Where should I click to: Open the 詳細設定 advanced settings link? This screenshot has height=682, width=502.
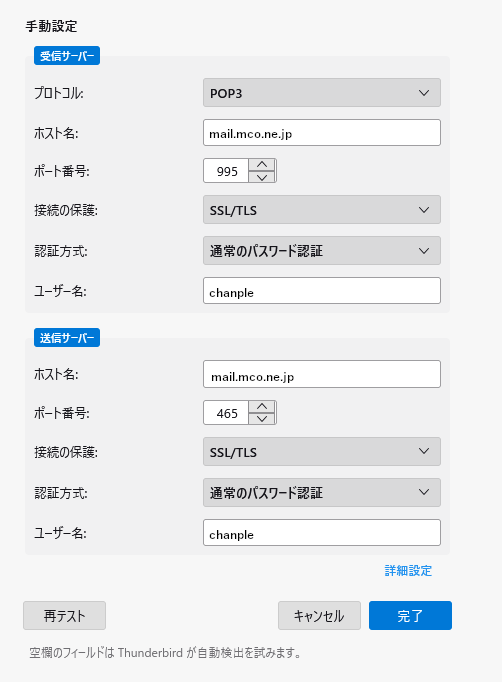(x=408, y=570)
